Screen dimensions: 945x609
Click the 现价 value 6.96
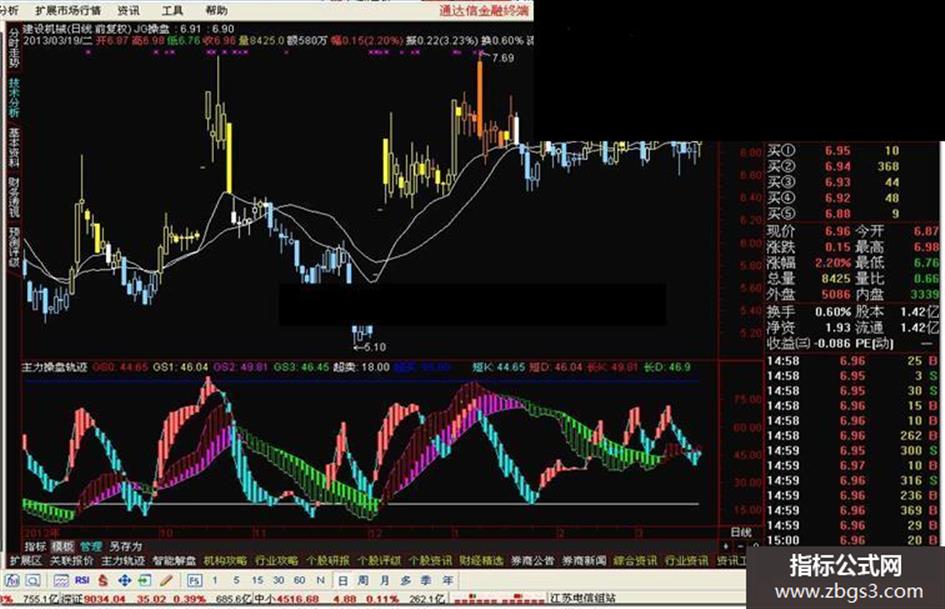tap(838, 232)
